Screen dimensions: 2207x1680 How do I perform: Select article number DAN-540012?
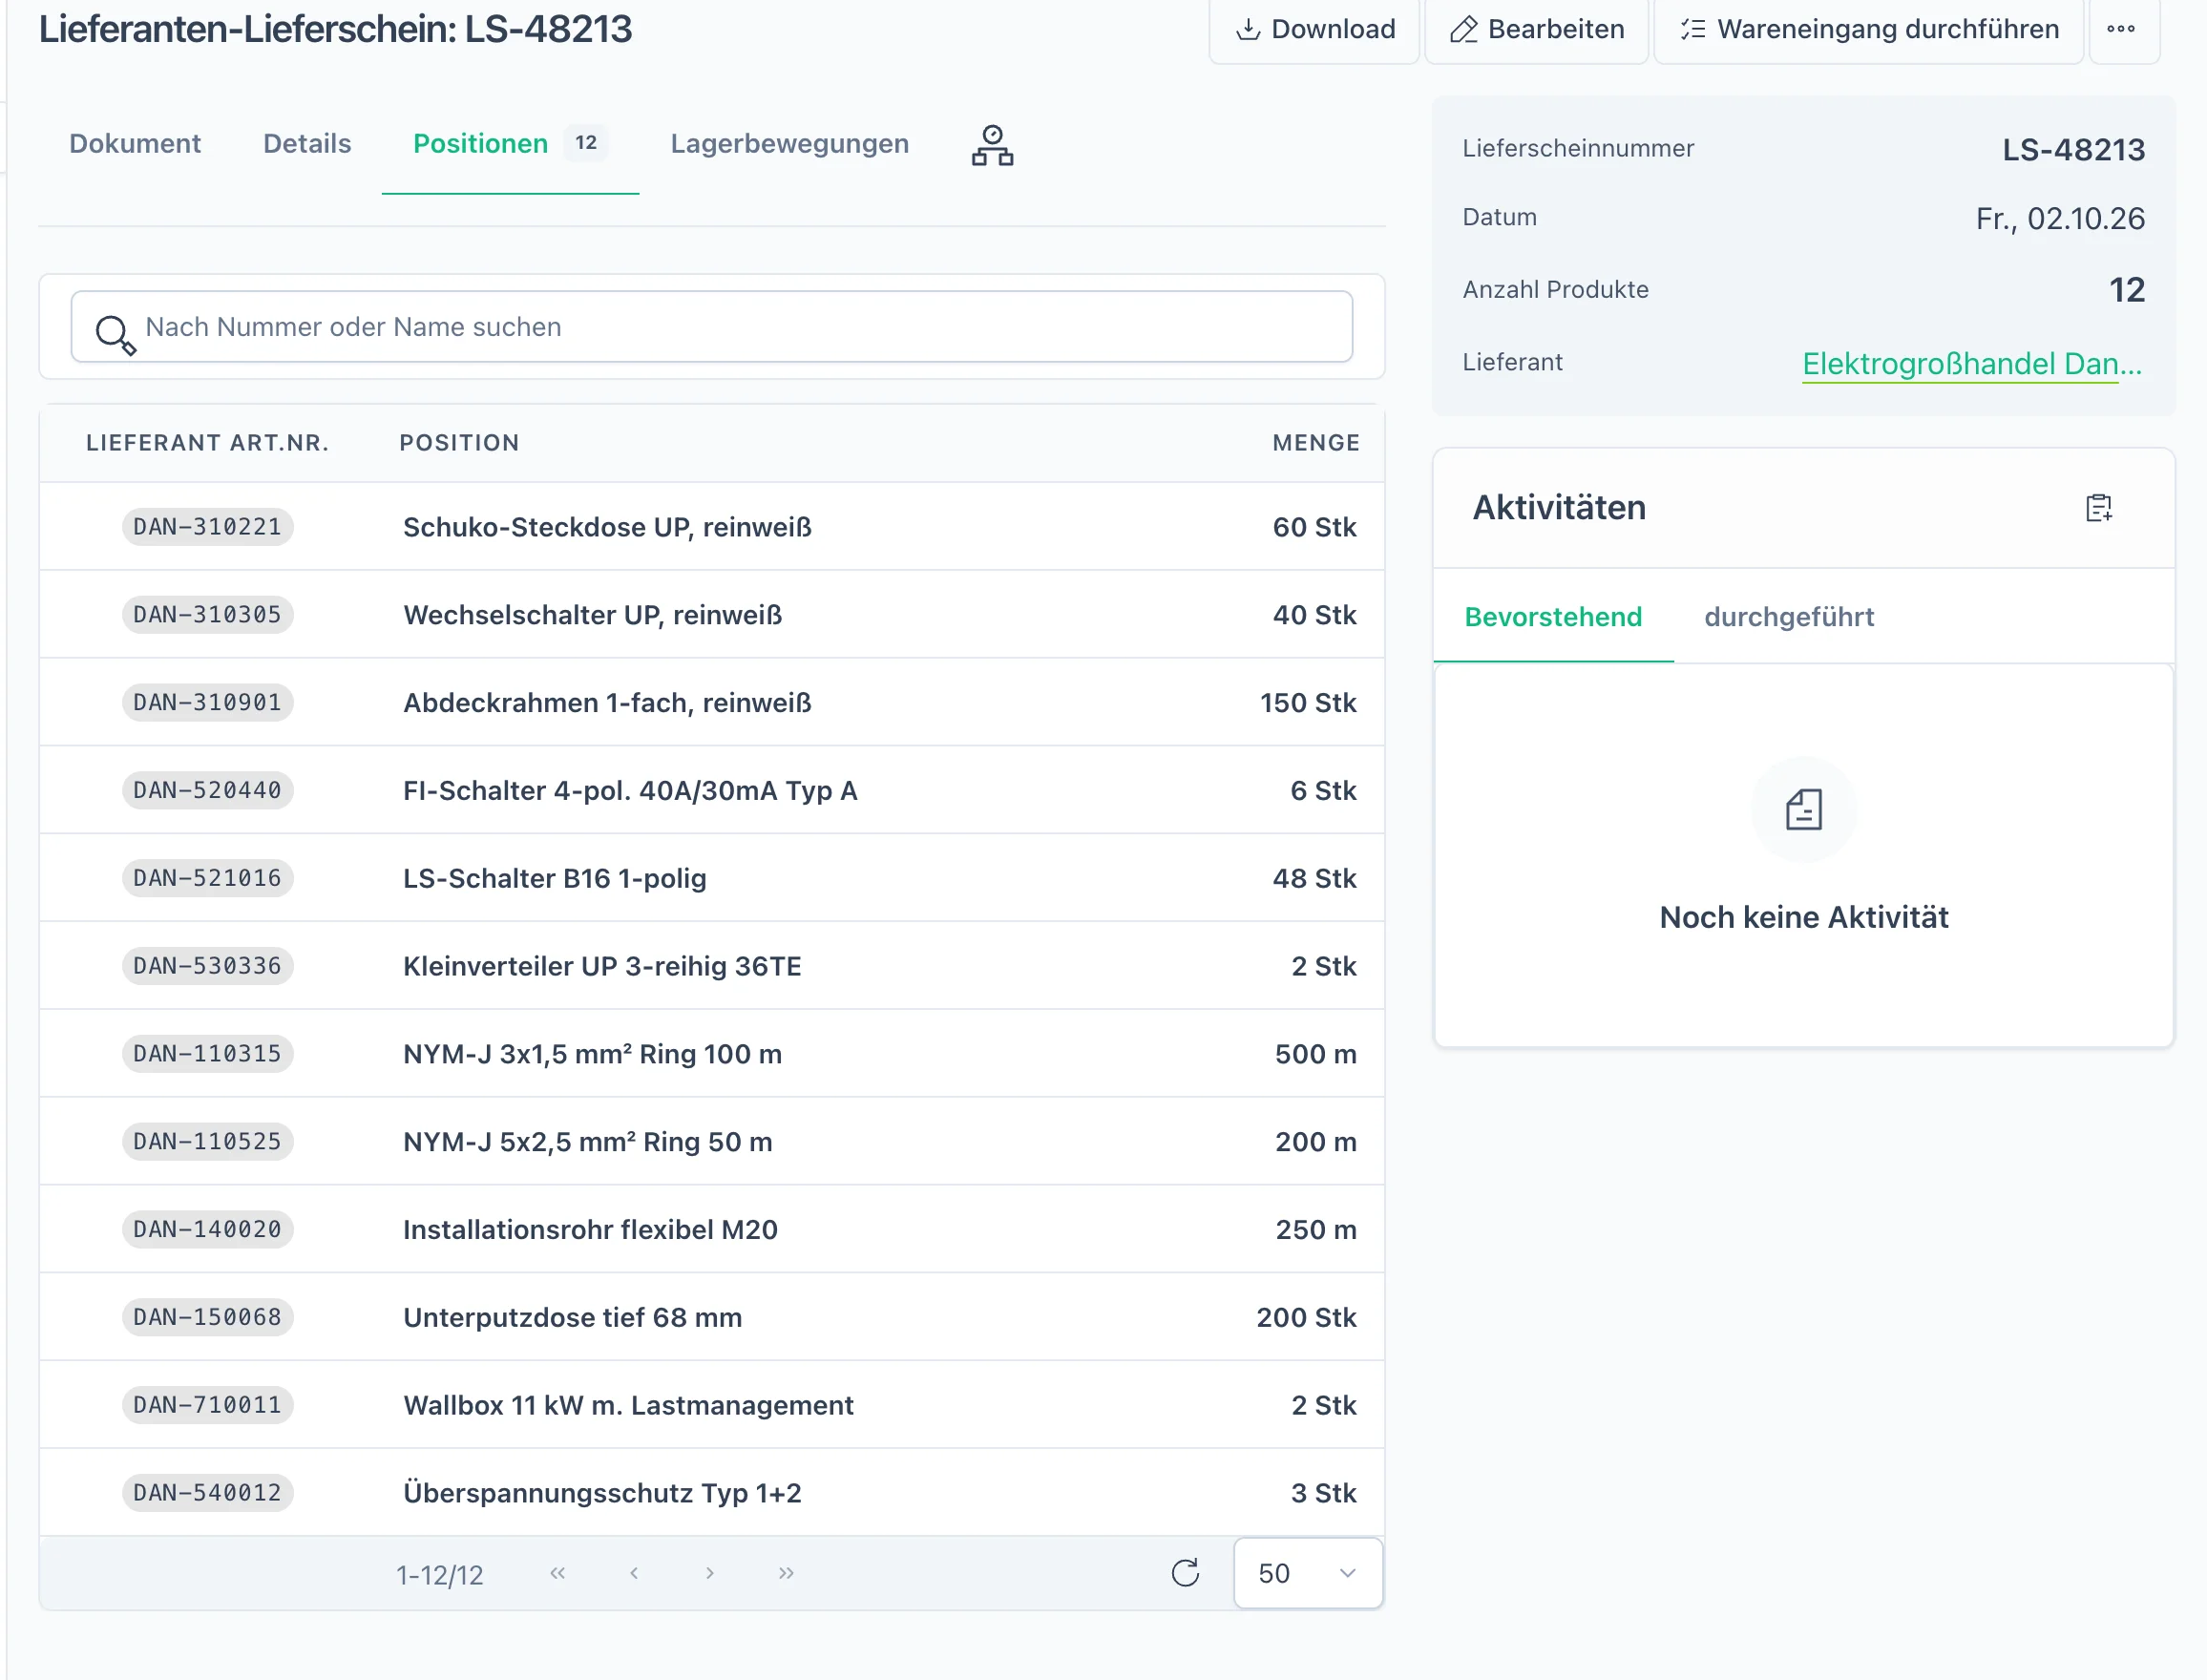click(x=208, y=1493)
